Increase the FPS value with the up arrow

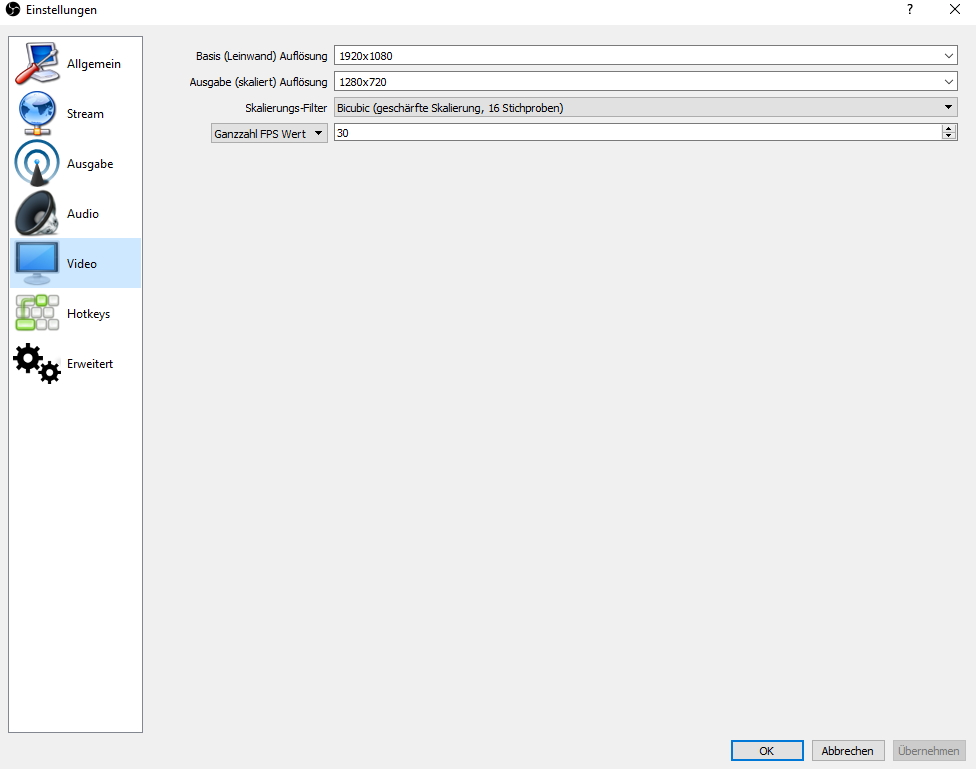[949, 129]
